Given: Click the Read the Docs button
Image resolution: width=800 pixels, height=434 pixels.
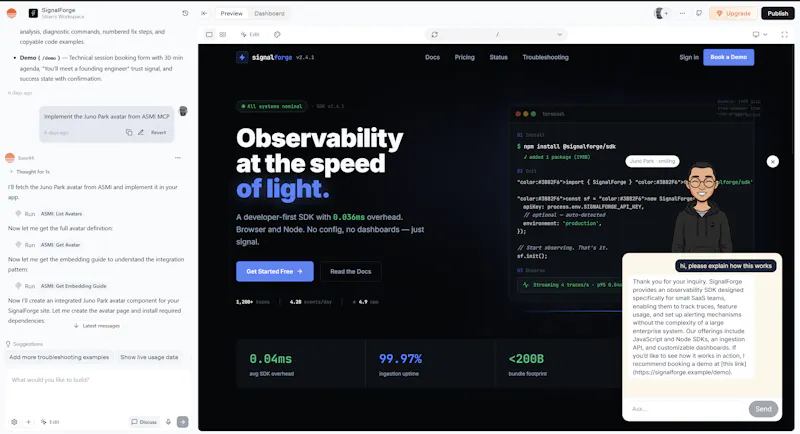Looking at the screenshot, I should 351,271.
